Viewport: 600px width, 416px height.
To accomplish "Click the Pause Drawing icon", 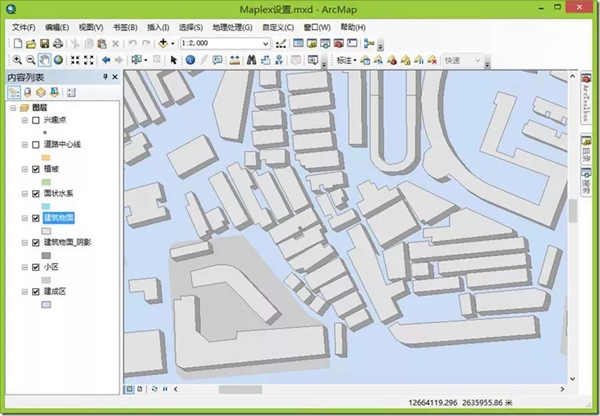I will coord(165,389).
